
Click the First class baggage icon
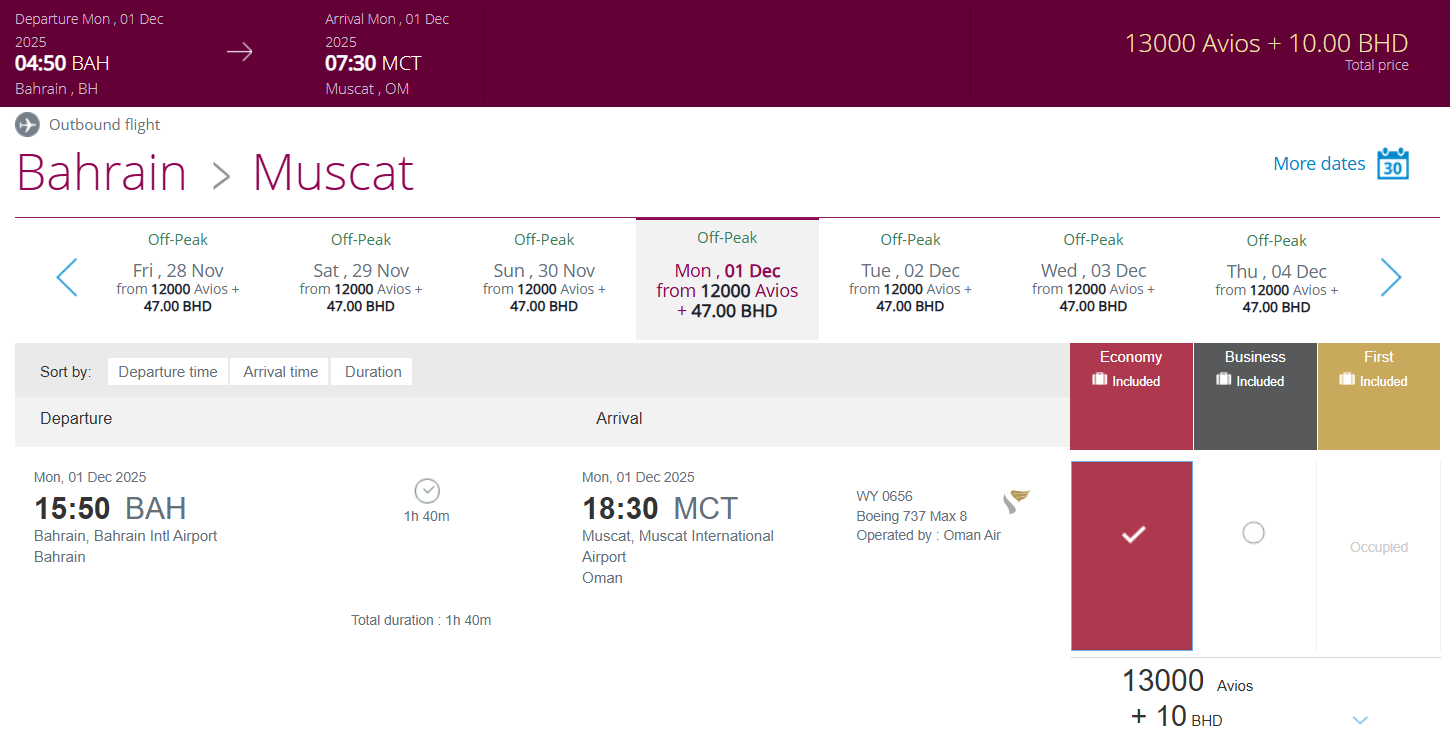click(x=1346, y=380)
